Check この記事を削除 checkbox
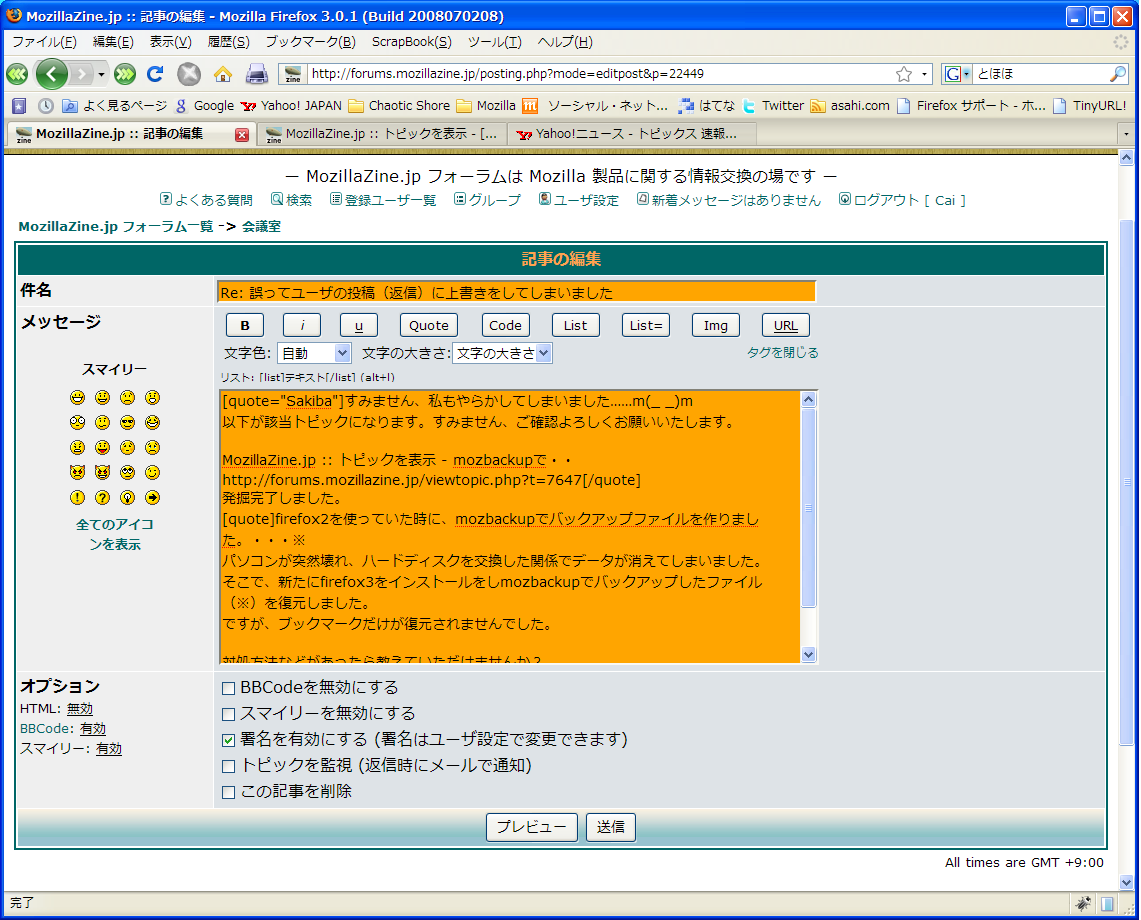 click(228, 793)
